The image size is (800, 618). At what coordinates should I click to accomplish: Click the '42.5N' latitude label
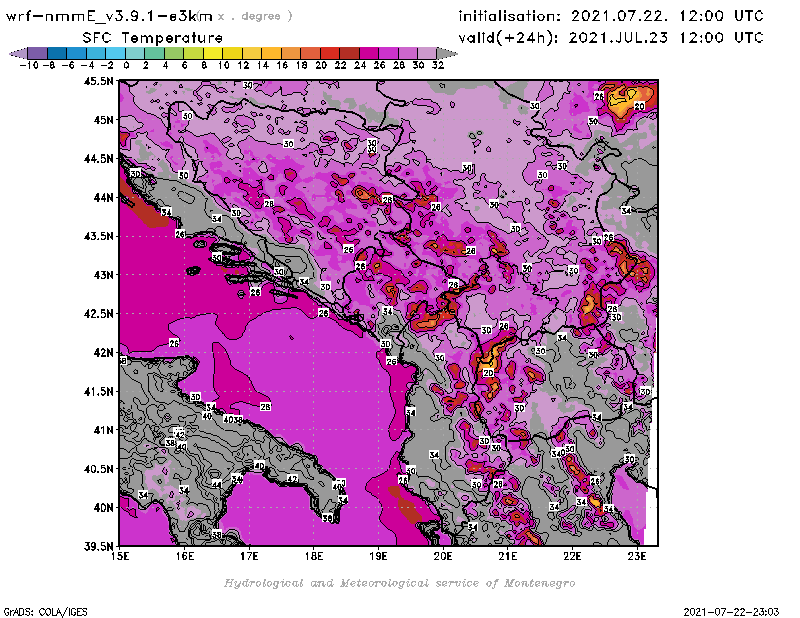point(98,314)
